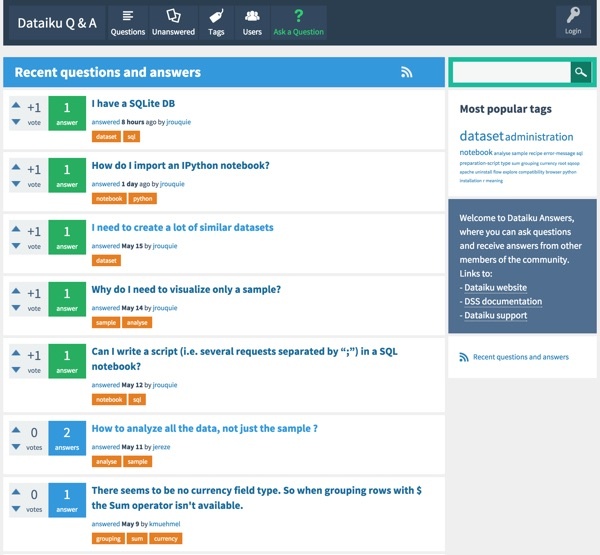Open the Users nav item

(x=252, y=23)
